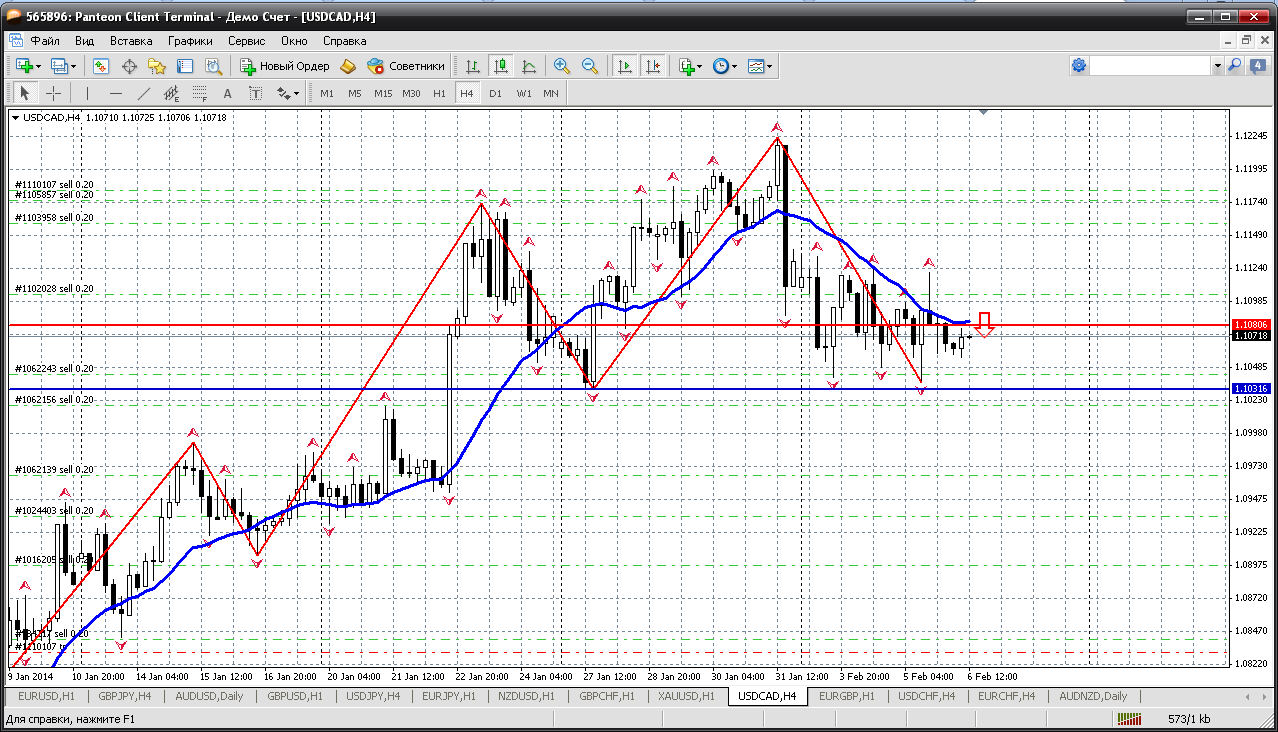Open the Navigator favorites folder icon

tap(157, 66)
